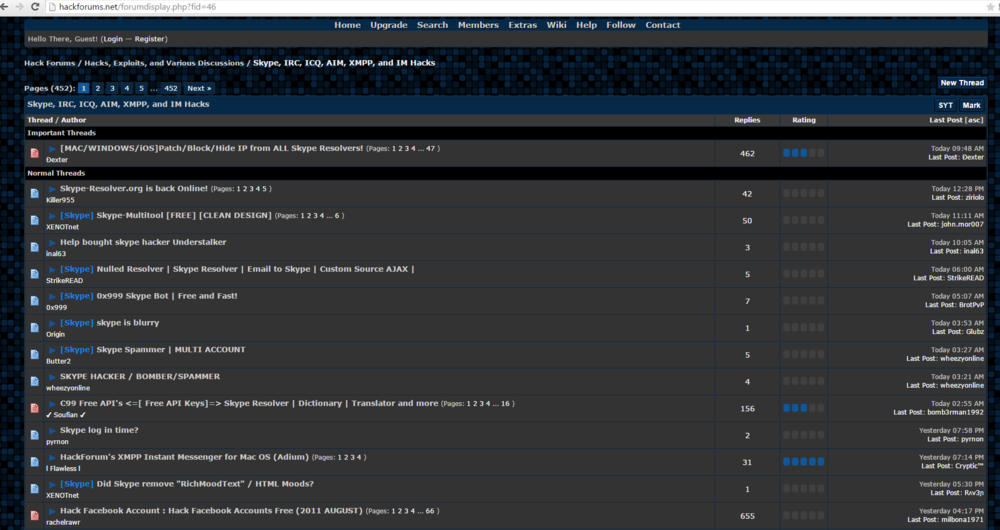Open the Members menu item

coord(478,25)
